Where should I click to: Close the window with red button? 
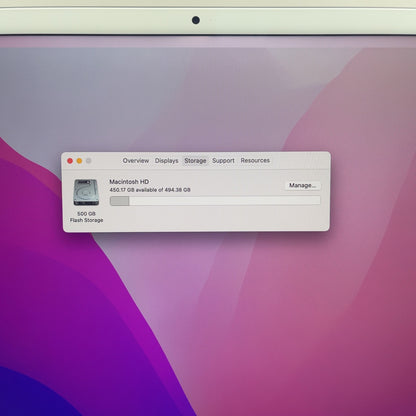[x=70, y=161]
